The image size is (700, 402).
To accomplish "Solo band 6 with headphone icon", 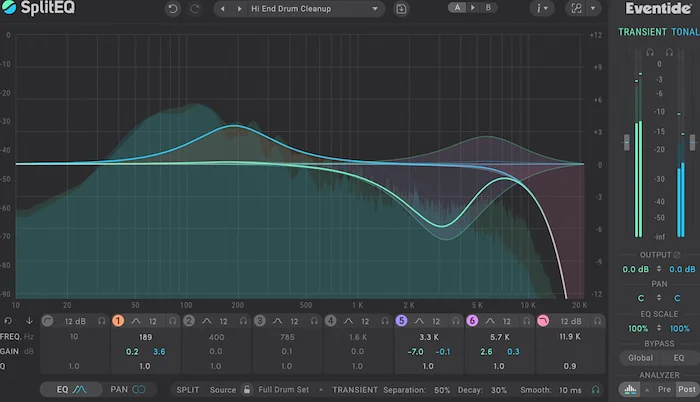I will (x=527, y=321).
